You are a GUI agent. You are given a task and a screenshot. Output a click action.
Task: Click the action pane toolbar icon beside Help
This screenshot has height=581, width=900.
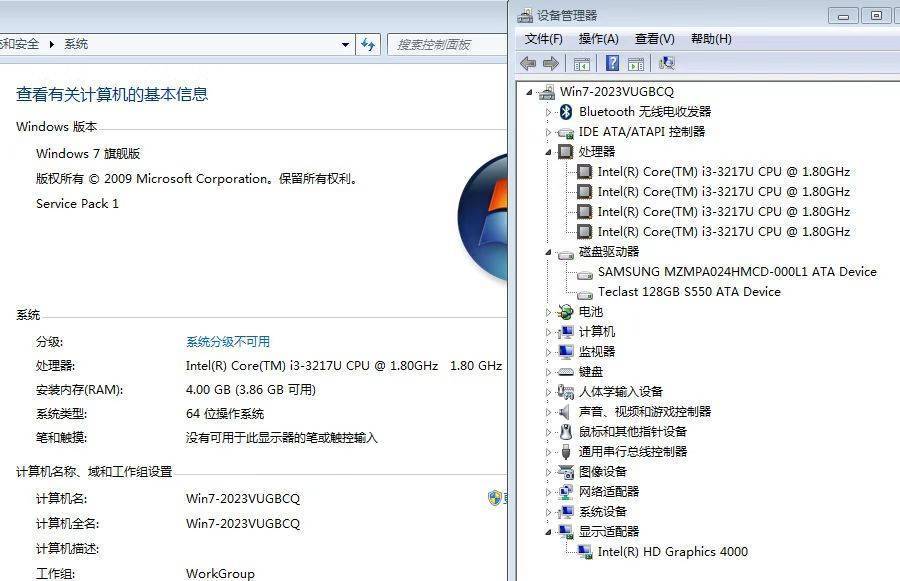point(636,64)
